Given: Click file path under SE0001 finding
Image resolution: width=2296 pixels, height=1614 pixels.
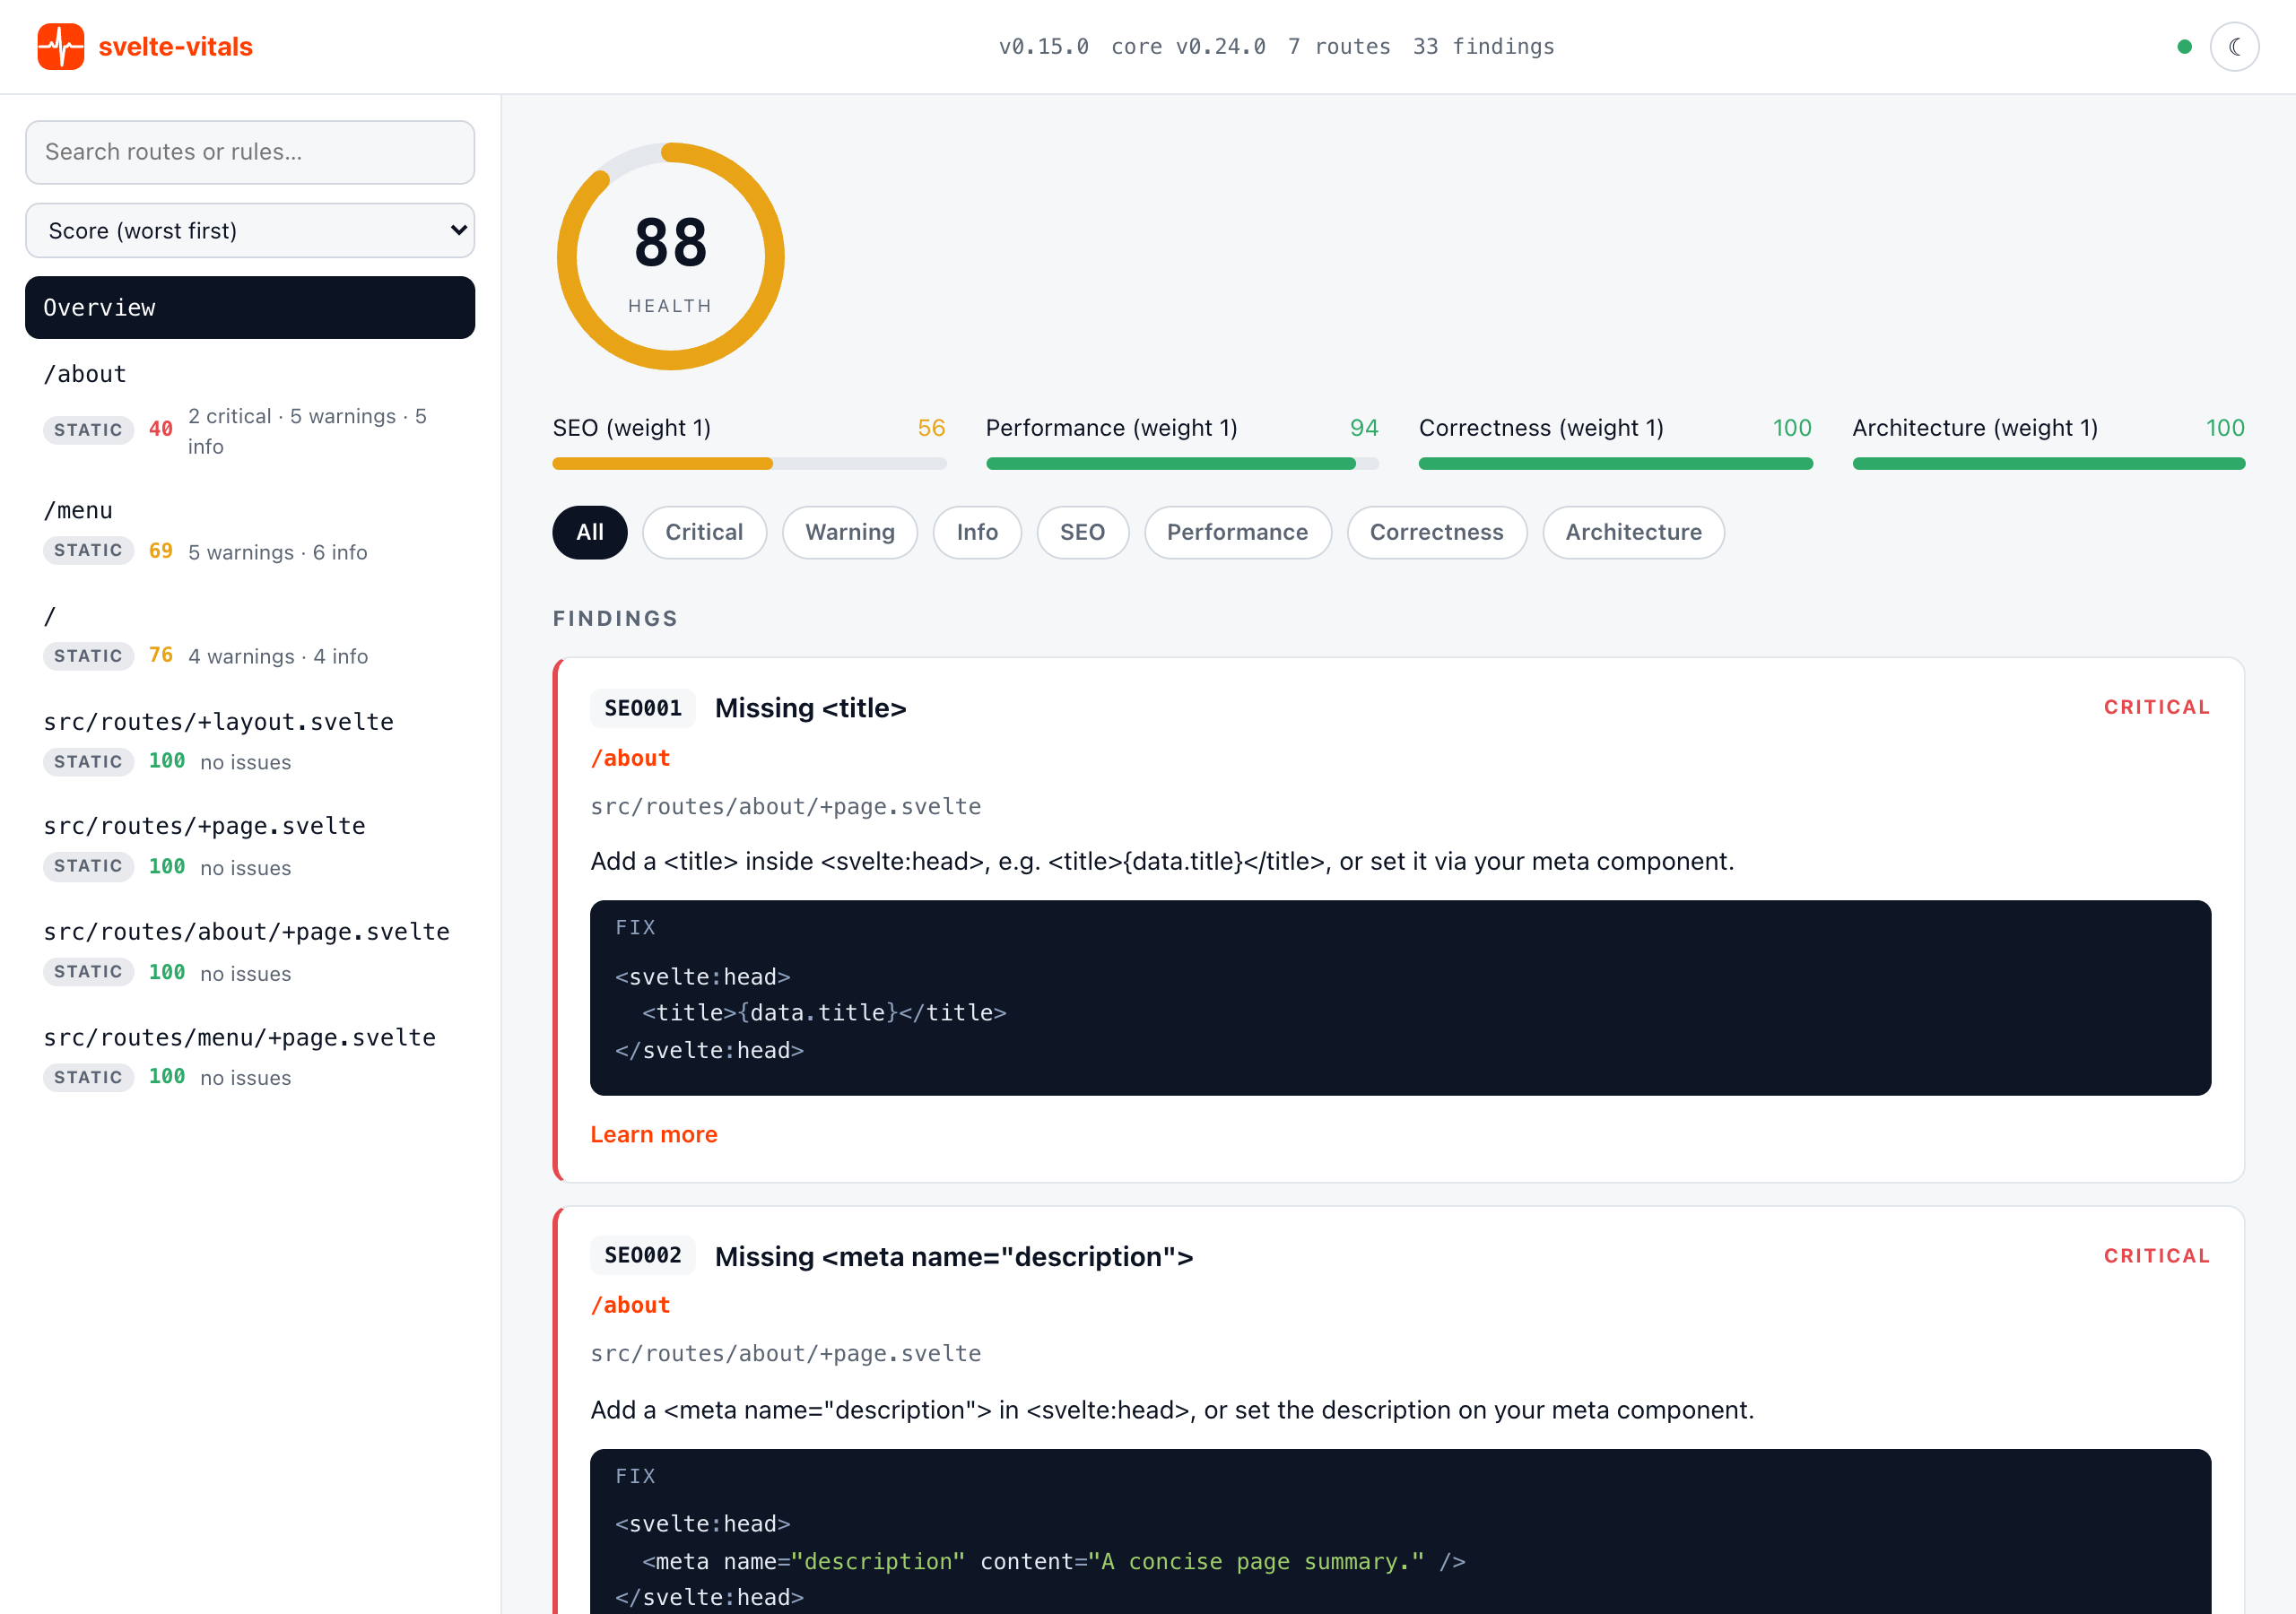Looking at the screenshot, I should point(786,807).
